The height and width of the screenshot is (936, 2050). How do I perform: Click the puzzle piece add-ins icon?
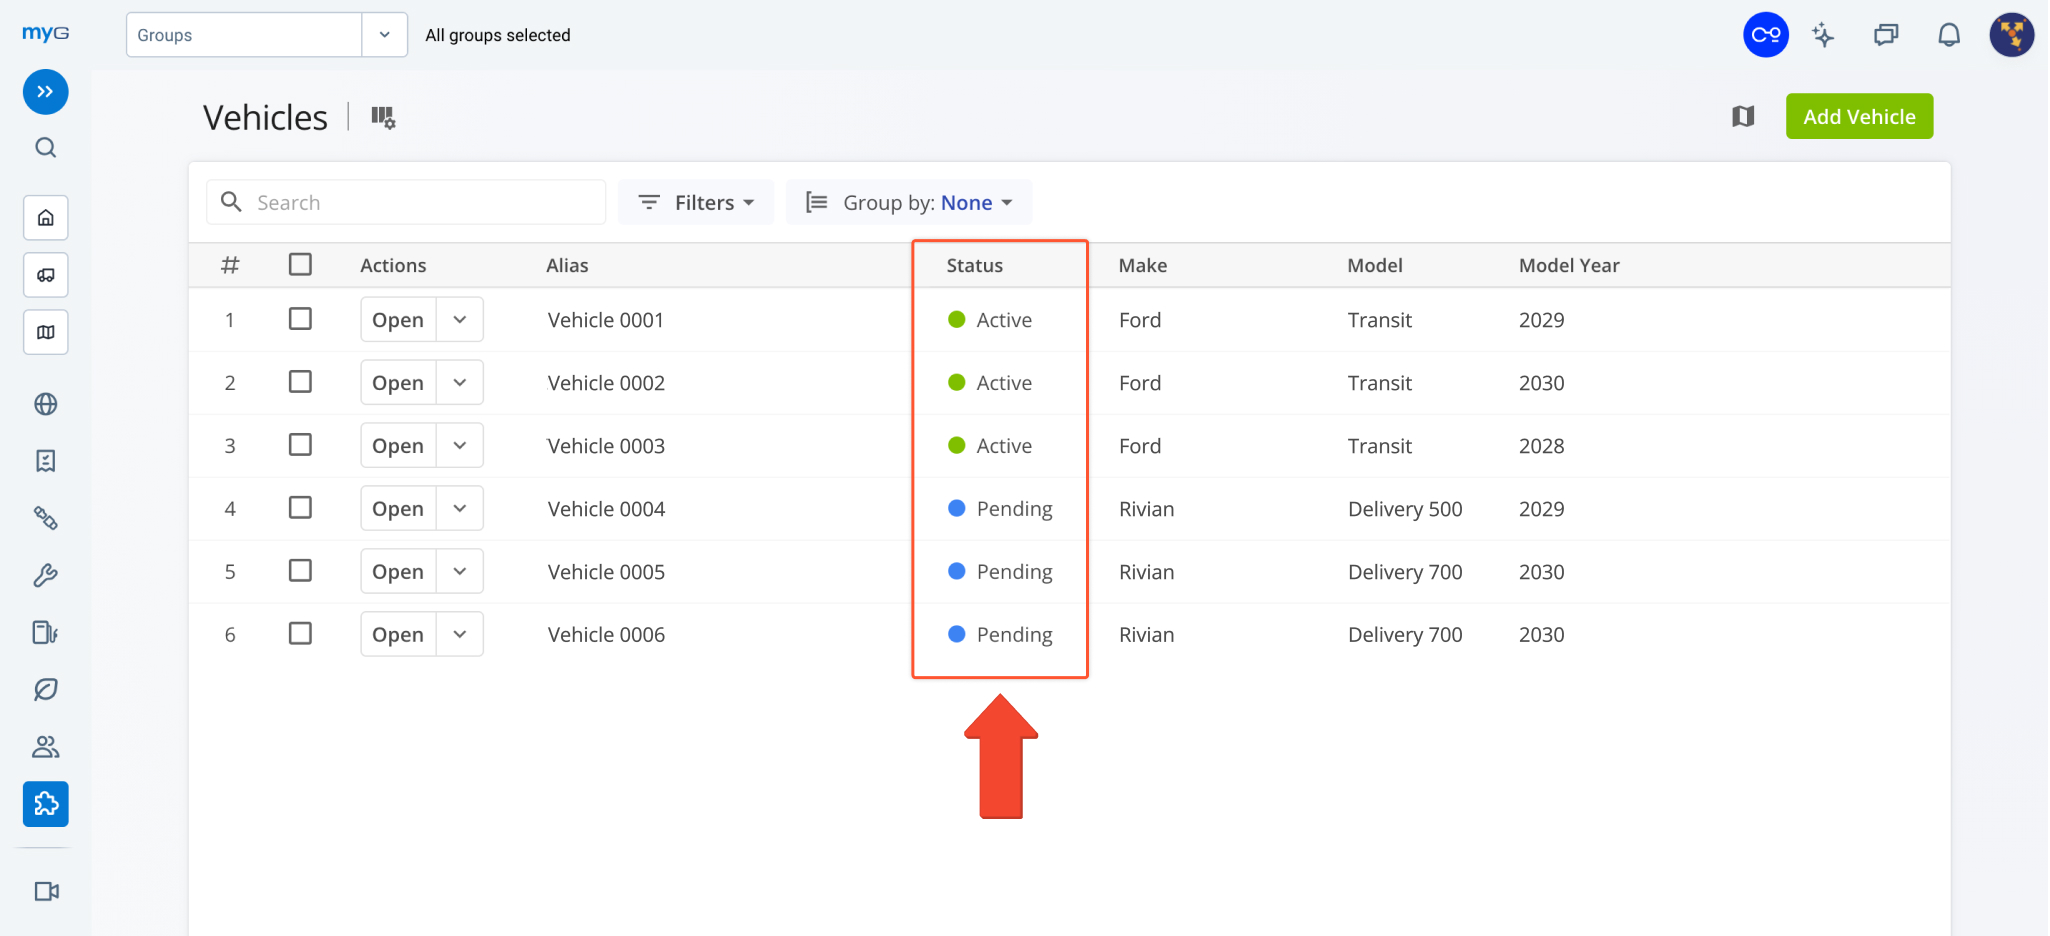click(x=45, y=804)
